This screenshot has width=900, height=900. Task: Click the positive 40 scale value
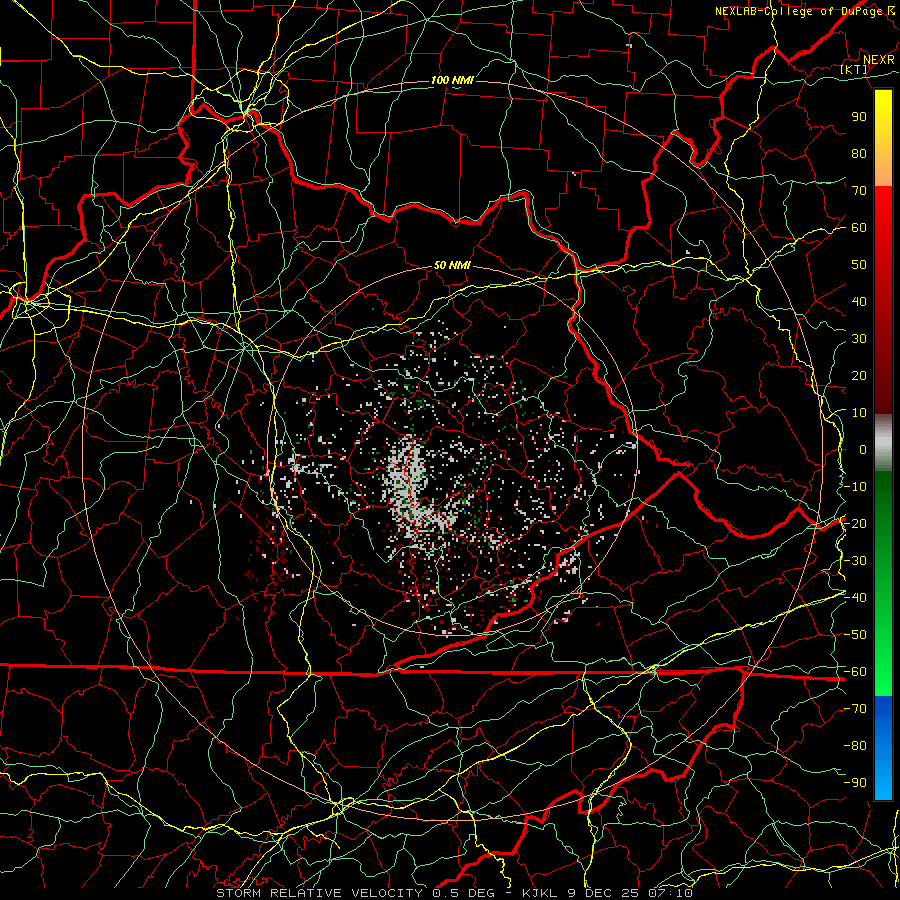pyautogui.click(x=859, y=301)
